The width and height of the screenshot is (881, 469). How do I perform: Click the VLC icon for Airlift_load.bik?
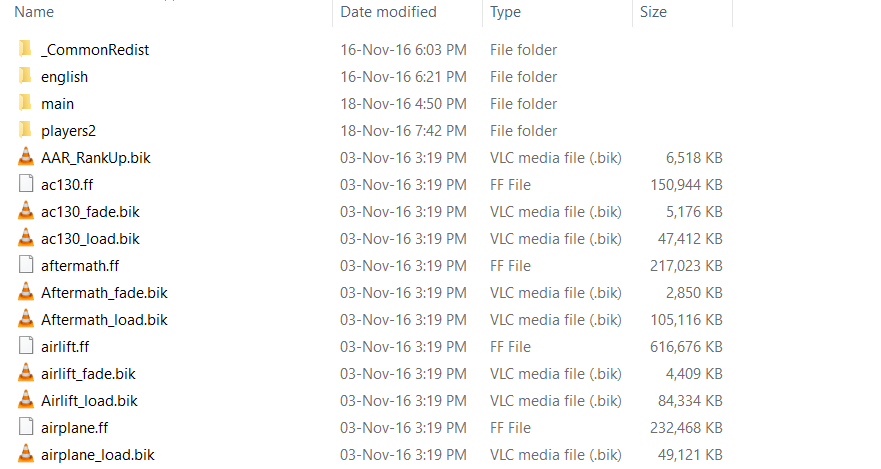pos(26,401)
